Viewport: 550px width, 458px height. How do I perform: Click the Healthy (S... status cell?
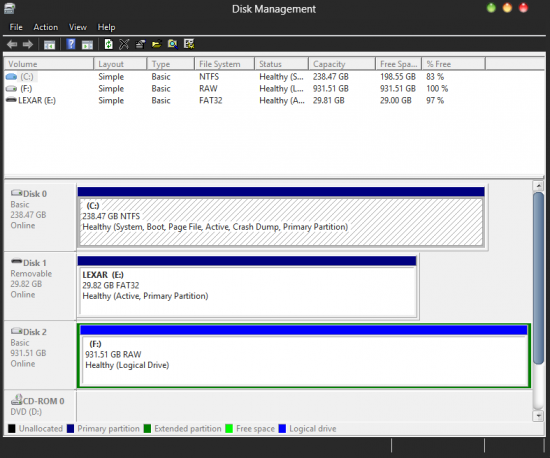click(x=281, y=76)
